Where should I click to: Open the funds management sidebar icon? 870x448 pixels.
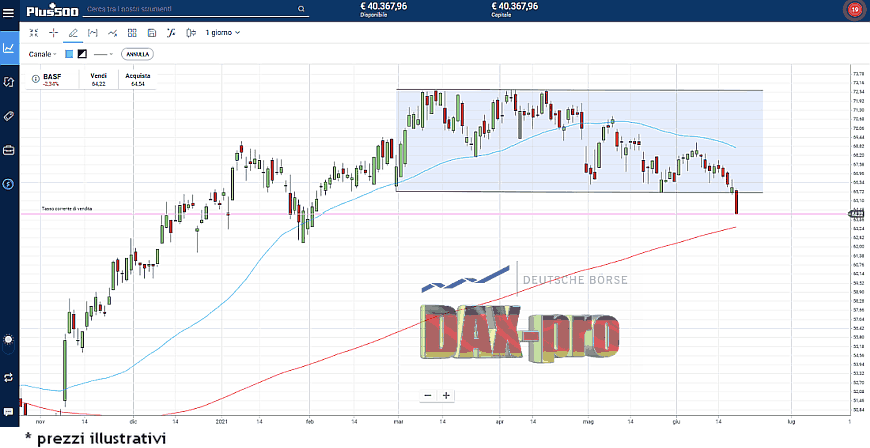(8, 184)
